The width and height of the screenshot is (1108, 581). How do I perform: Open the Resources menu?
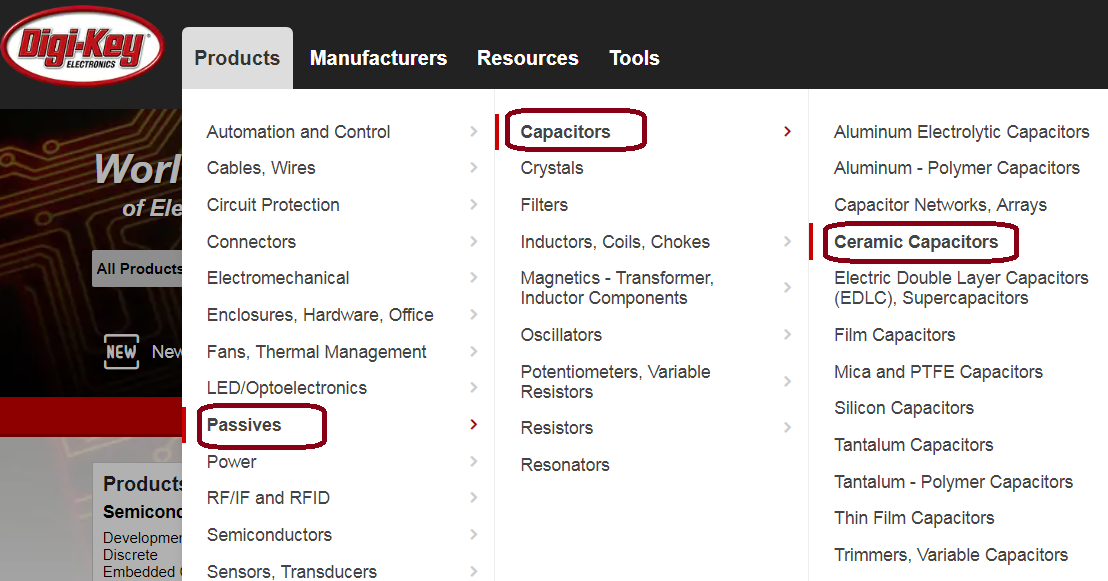[528, 58]
